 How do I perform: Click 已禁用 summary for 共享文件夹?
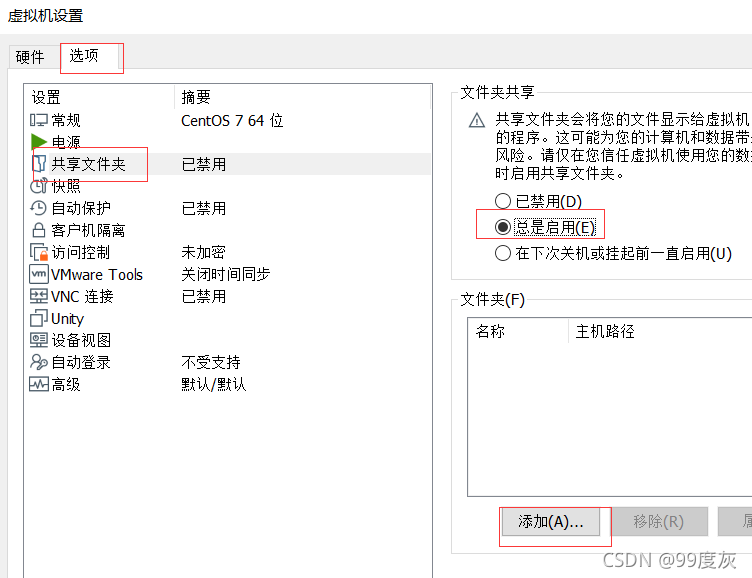point(204,164)
